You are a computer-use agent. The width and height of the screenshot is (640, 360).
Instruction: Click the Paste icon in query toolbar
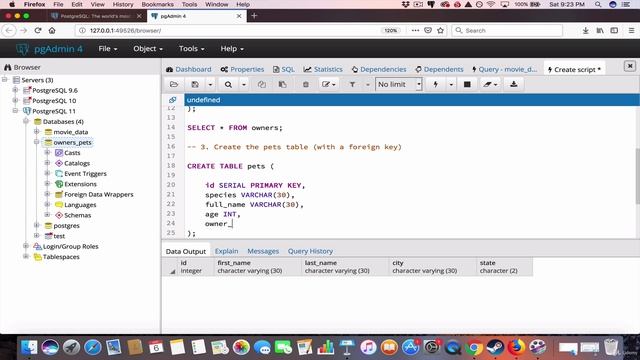282,84
